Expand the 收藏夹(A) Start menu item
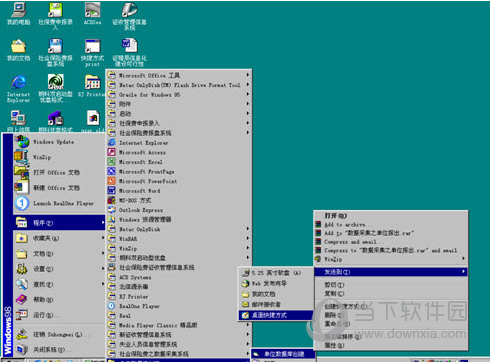 [x=59, y=238]
